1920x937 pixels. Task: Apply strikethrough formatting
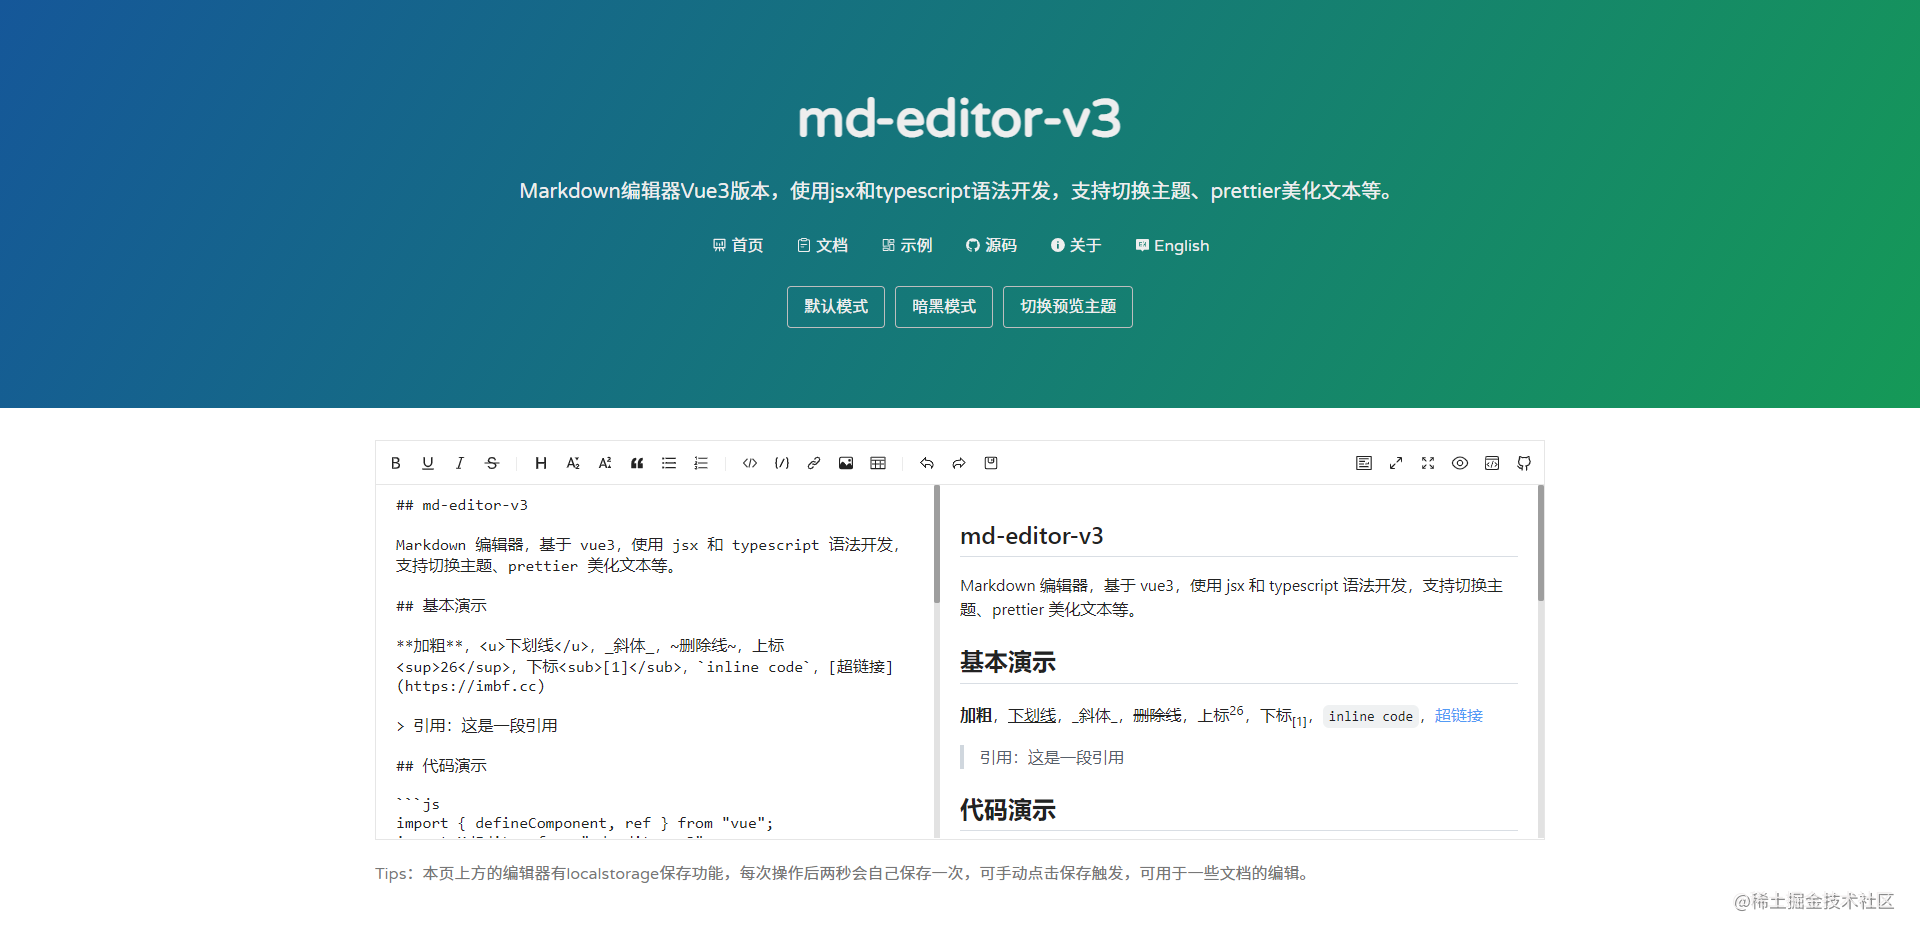pyautogui.click(x=491, y=463)
